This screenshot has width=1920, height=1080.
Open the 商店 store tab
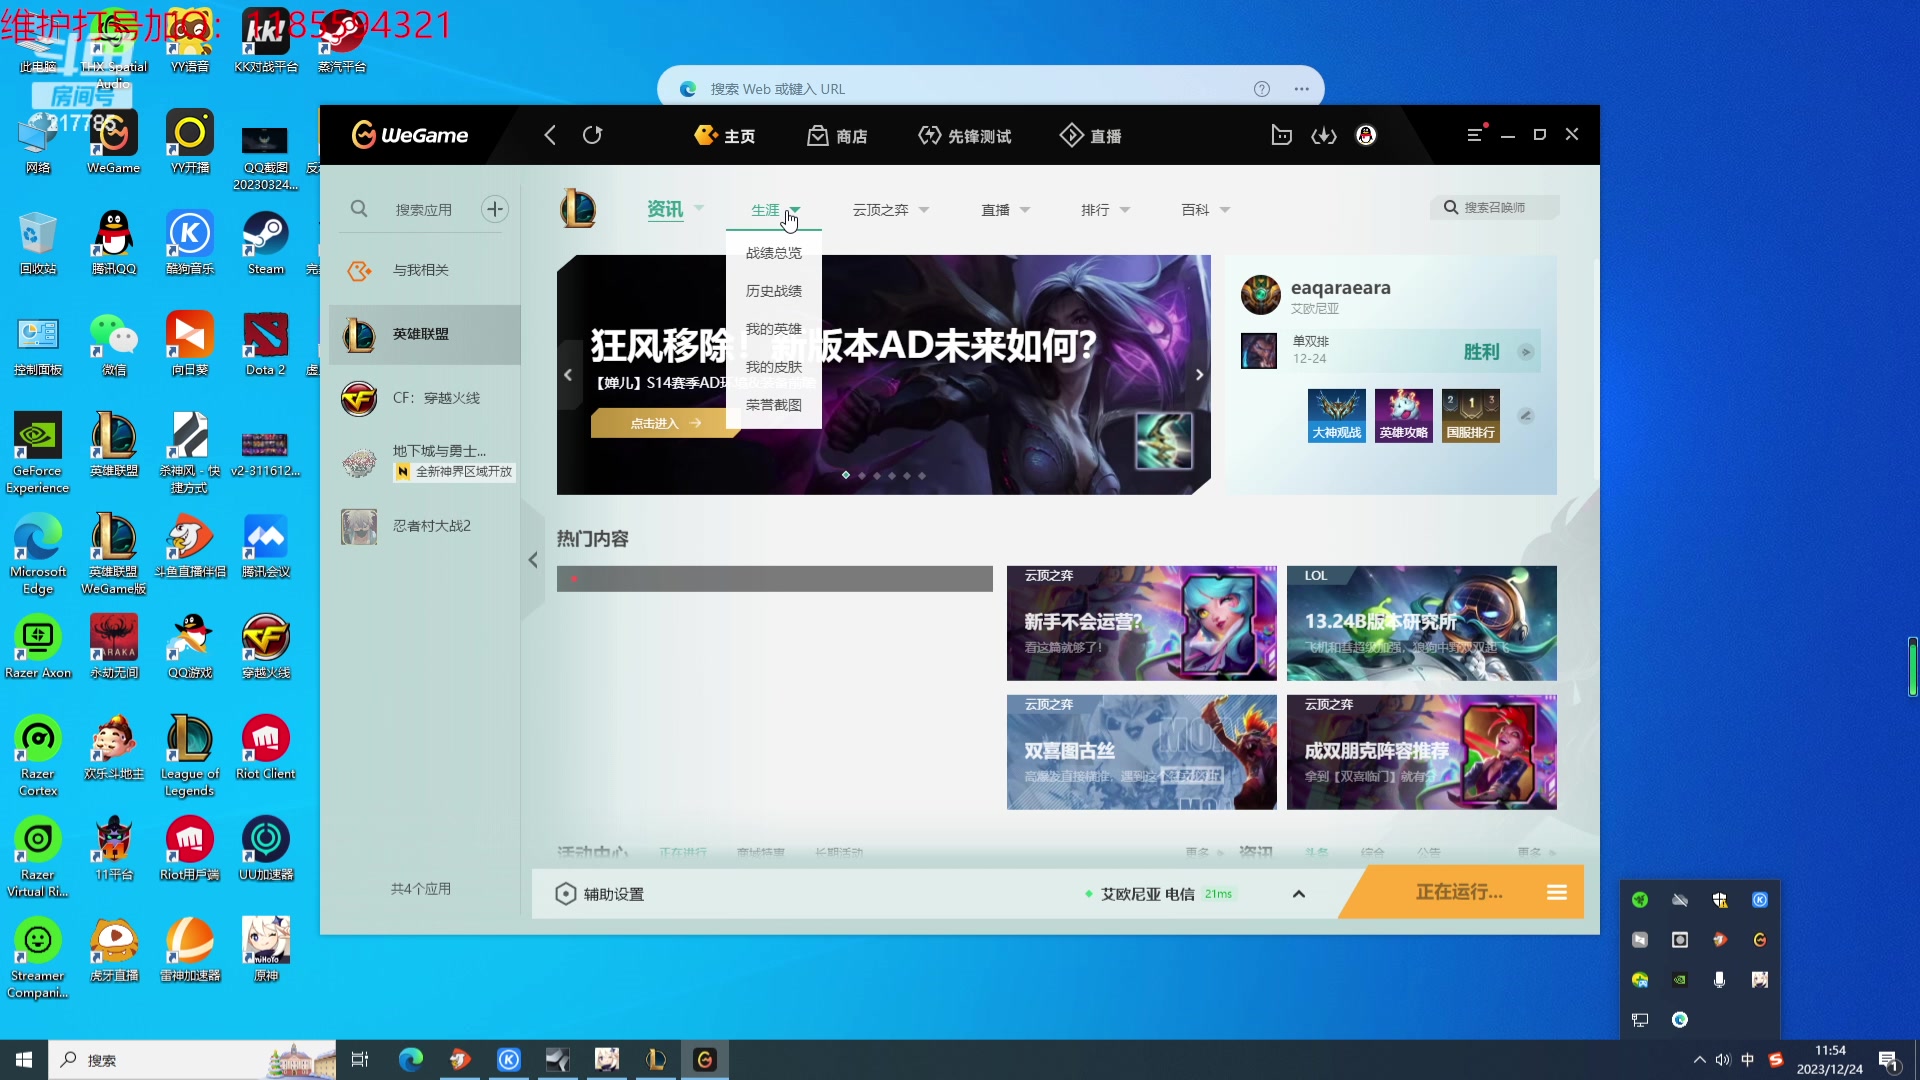(x=837, y=135)
